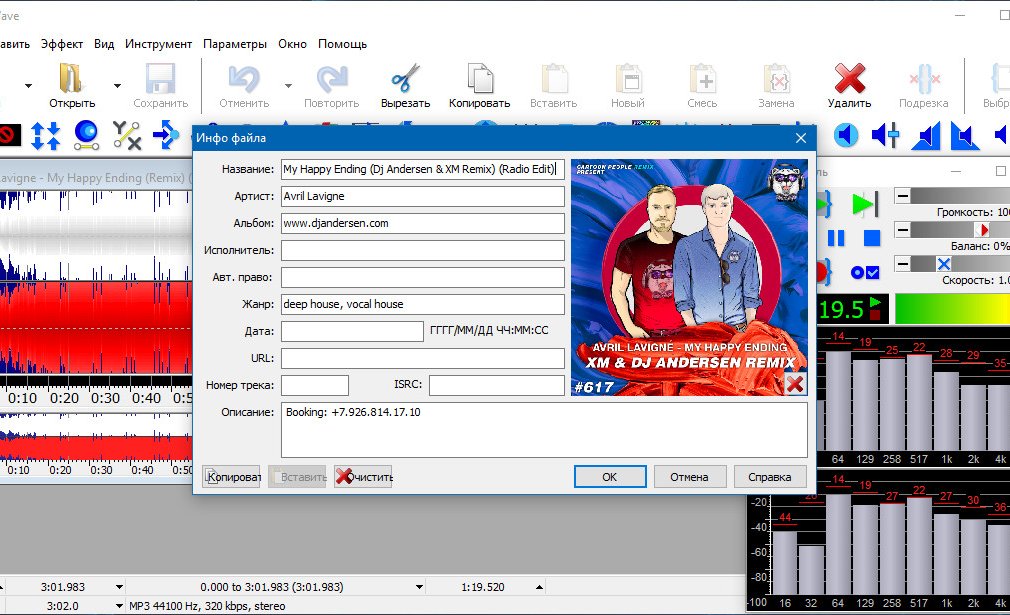Open the Вид menu
The height and width of the screenshot is (615, 1010).
click(104, 44)
